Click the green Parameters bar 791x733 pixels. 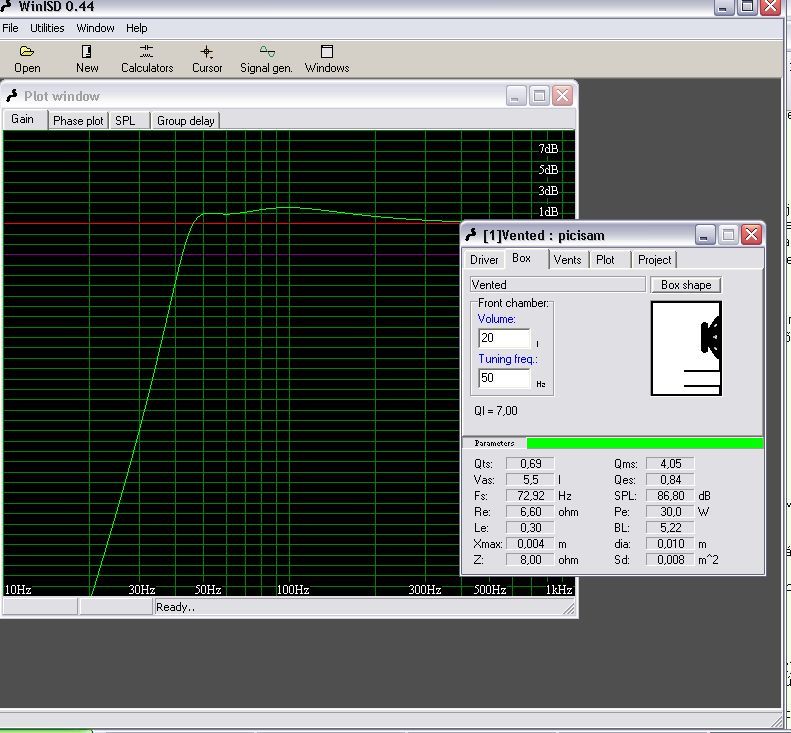coord(644,443)
